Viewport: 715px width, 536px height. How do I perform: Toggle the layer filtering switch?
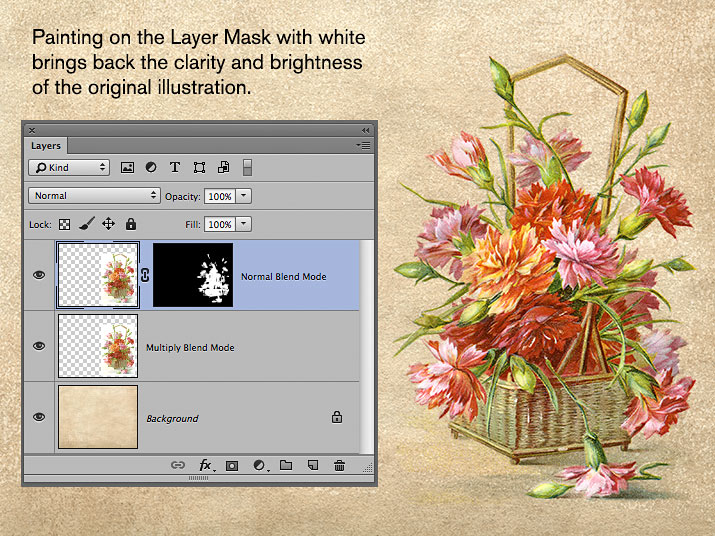(247, 167)
